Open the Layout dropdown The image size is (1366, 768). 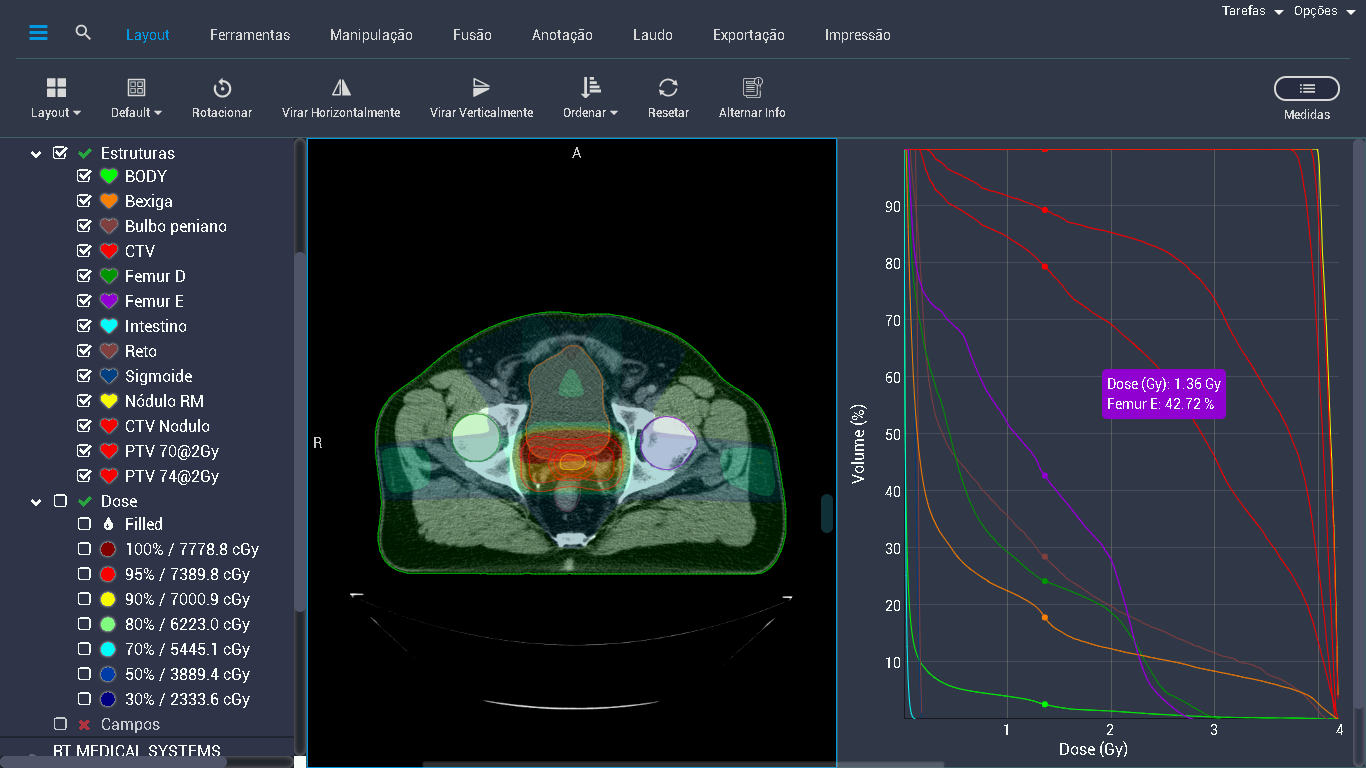(55, 96)
